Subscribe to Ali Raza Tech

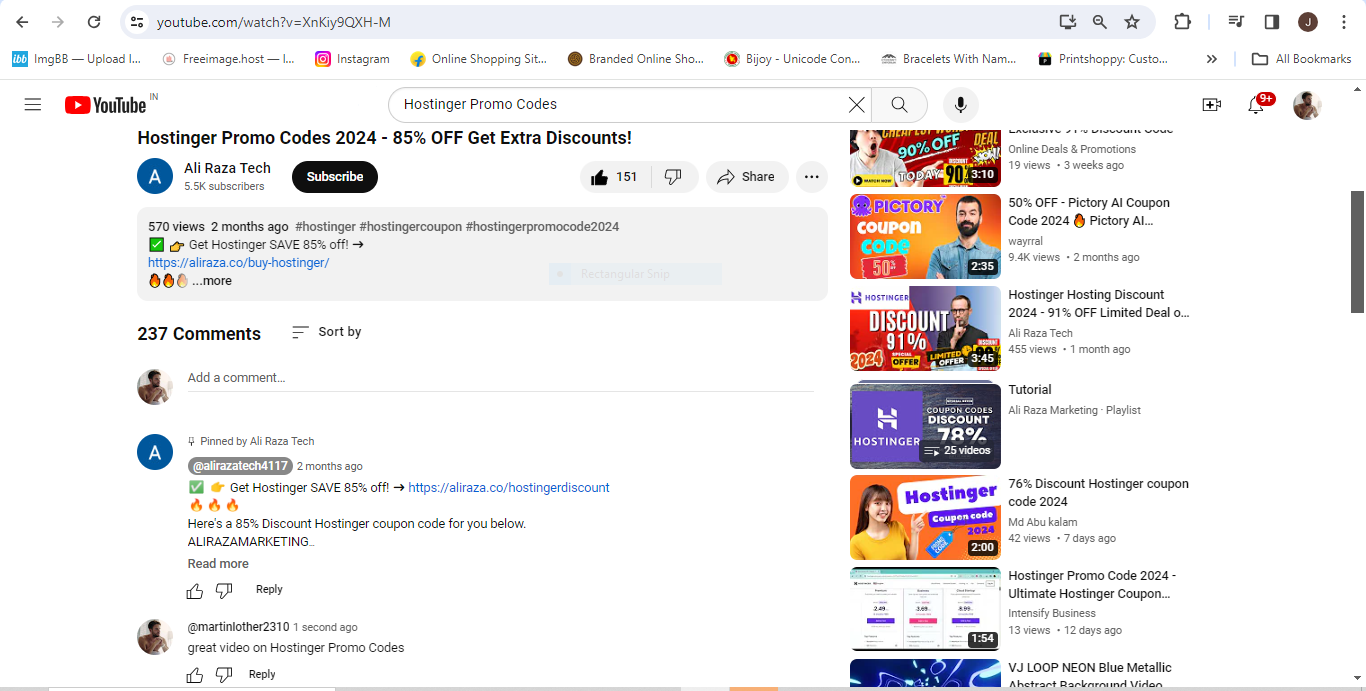coord(335,177)
